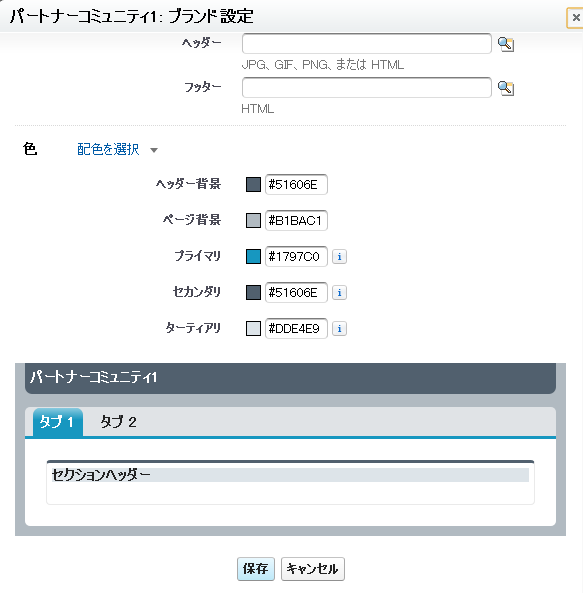Switch to the タブ 2 preview tab

click(x=118, y=422)
